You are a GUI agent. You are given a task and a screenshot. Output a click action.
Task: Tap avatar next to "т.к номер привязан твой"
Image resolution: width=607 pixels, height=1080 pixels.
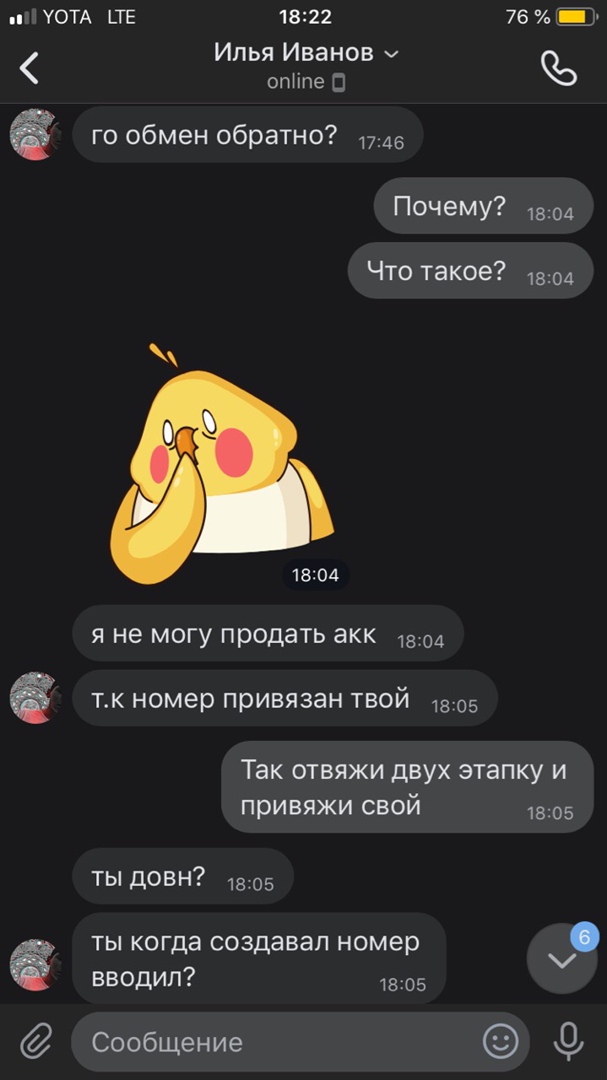coord(35,698)
